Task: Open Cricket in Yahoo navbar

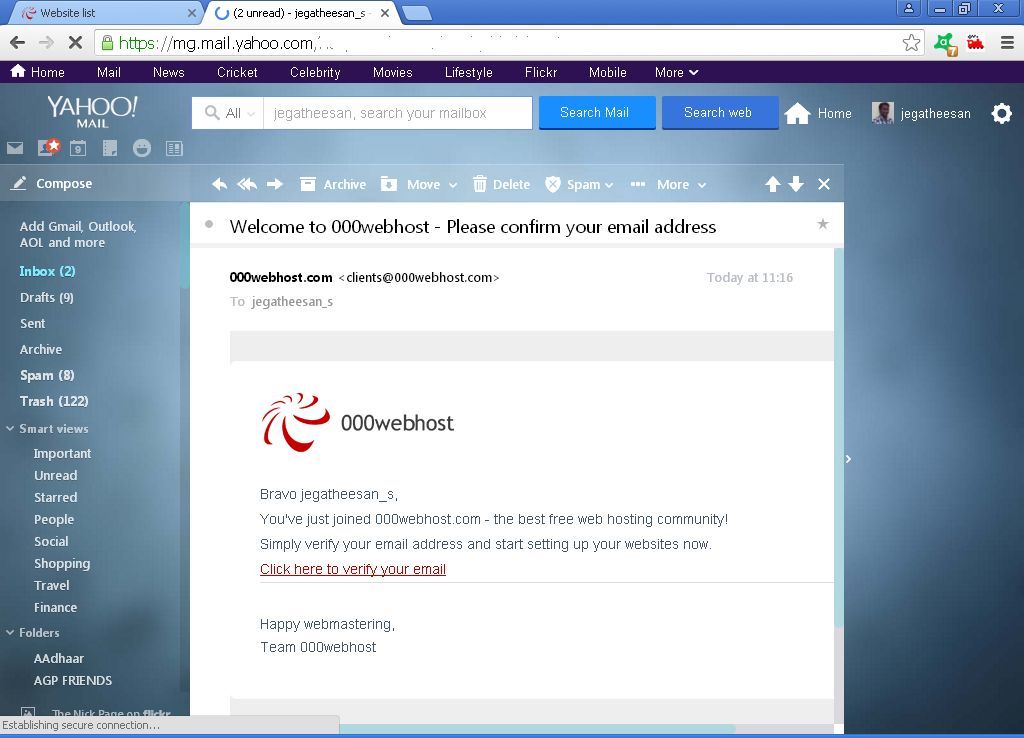Action: (x=237, y=72)
